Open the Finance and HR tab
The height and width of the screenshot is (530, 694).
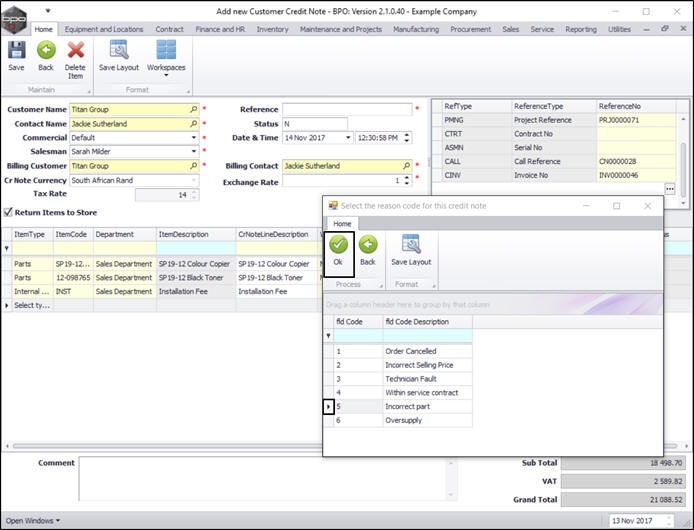pyautogui.click(x=220, y=29)
